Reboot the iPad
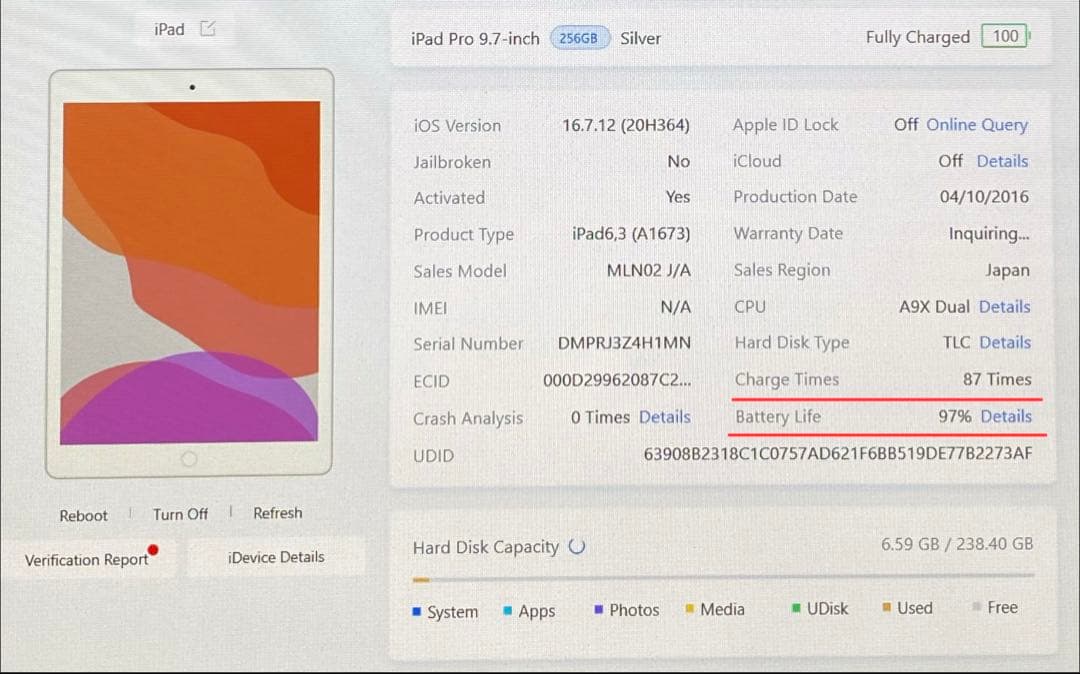This screenshot has width=1080, height=674. pyautogui.click(x=83, y=514)
